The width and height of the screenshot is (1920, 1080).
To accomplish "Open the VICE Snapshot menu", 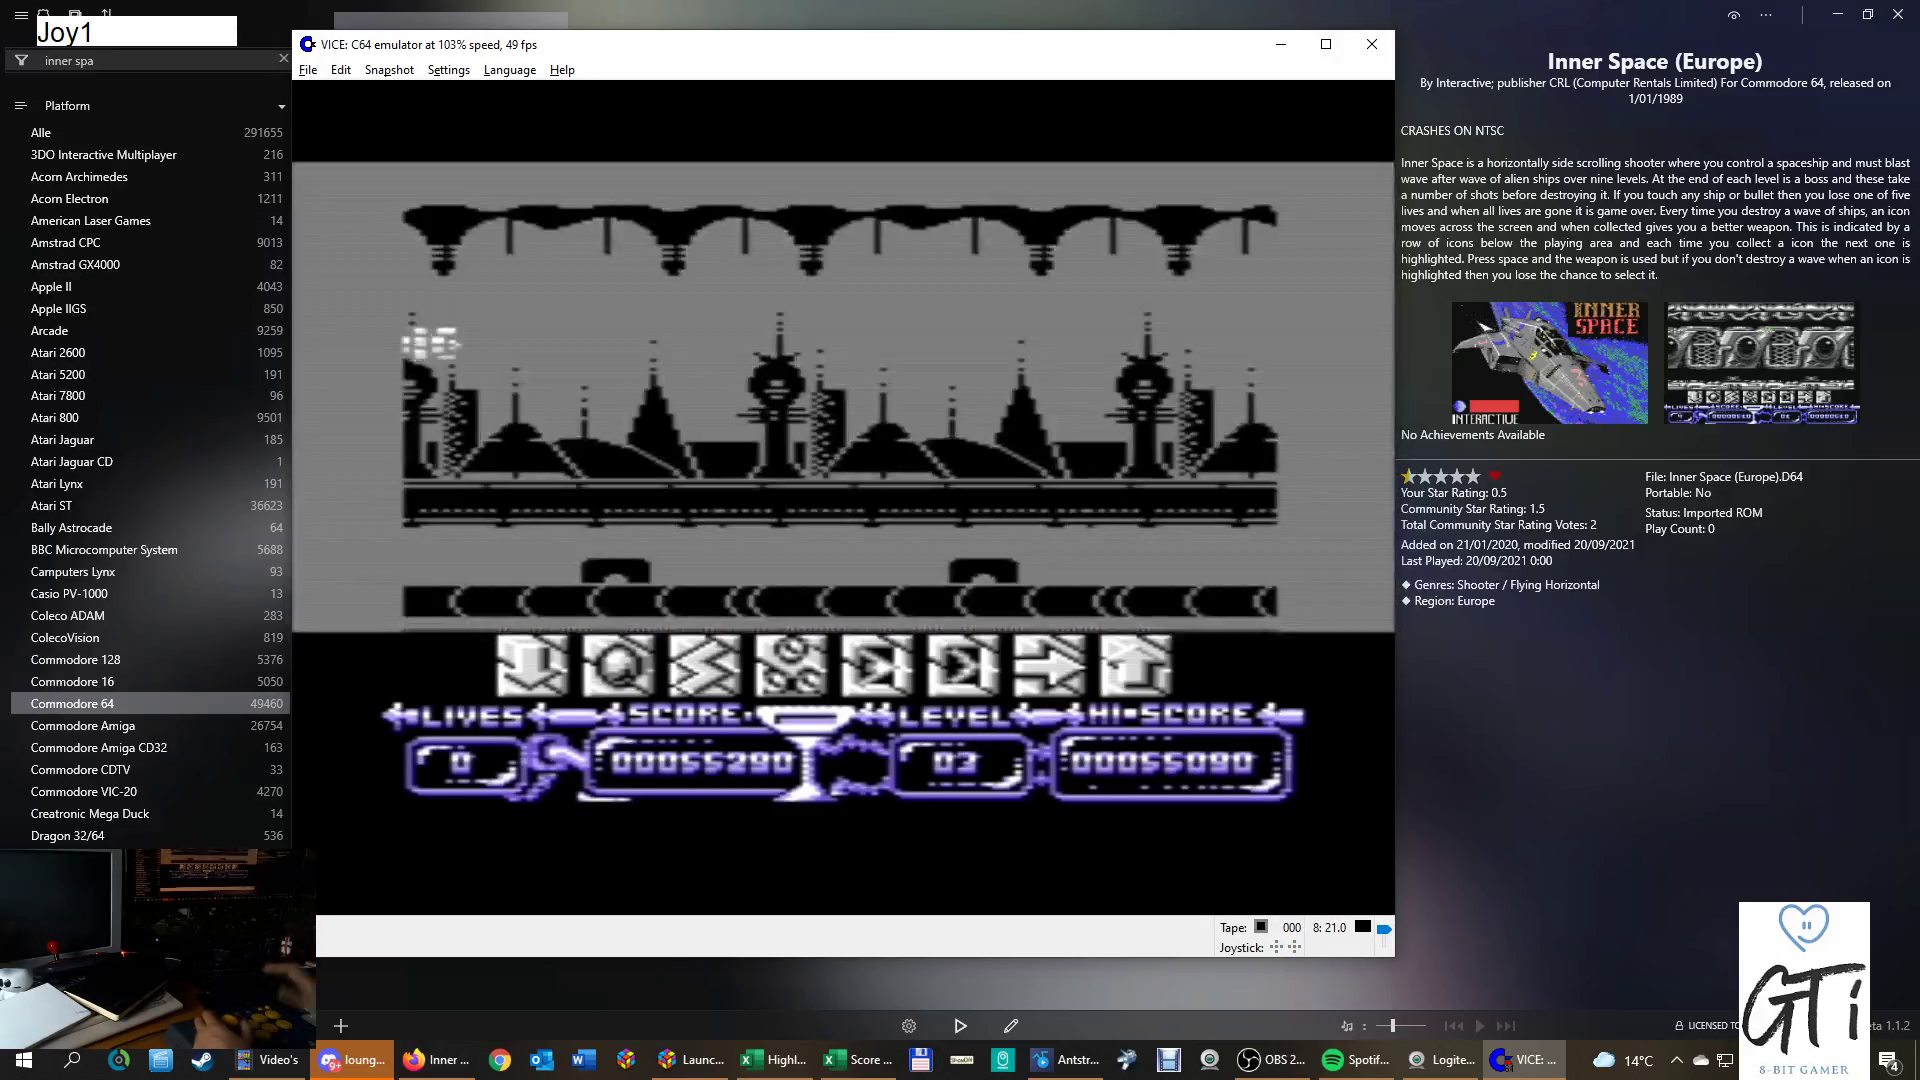I will click(x=389, y=70).
